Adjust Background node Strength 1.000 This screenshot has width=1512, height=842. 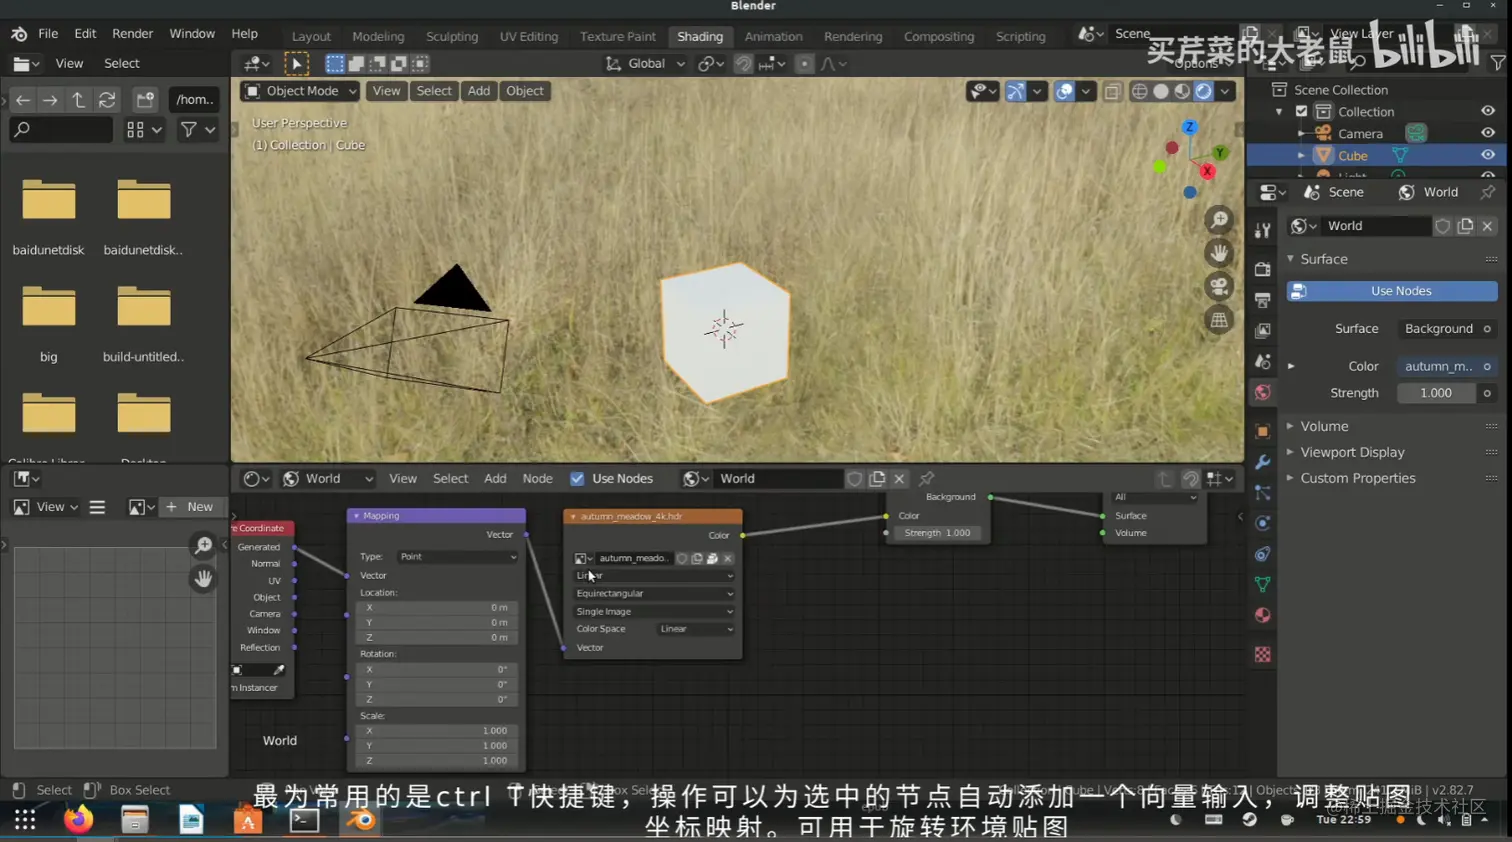[938, 533]
